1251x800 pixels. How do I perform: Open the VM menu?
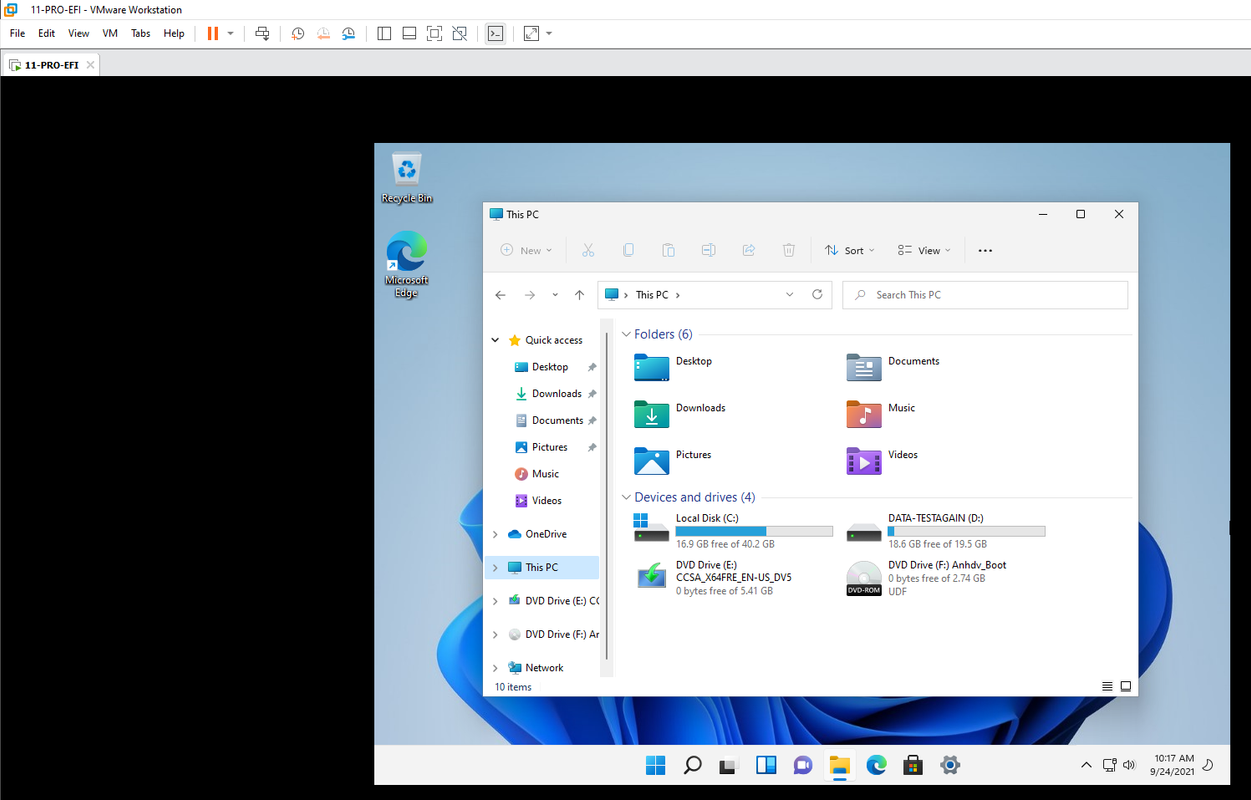click(x=110, y=33)
